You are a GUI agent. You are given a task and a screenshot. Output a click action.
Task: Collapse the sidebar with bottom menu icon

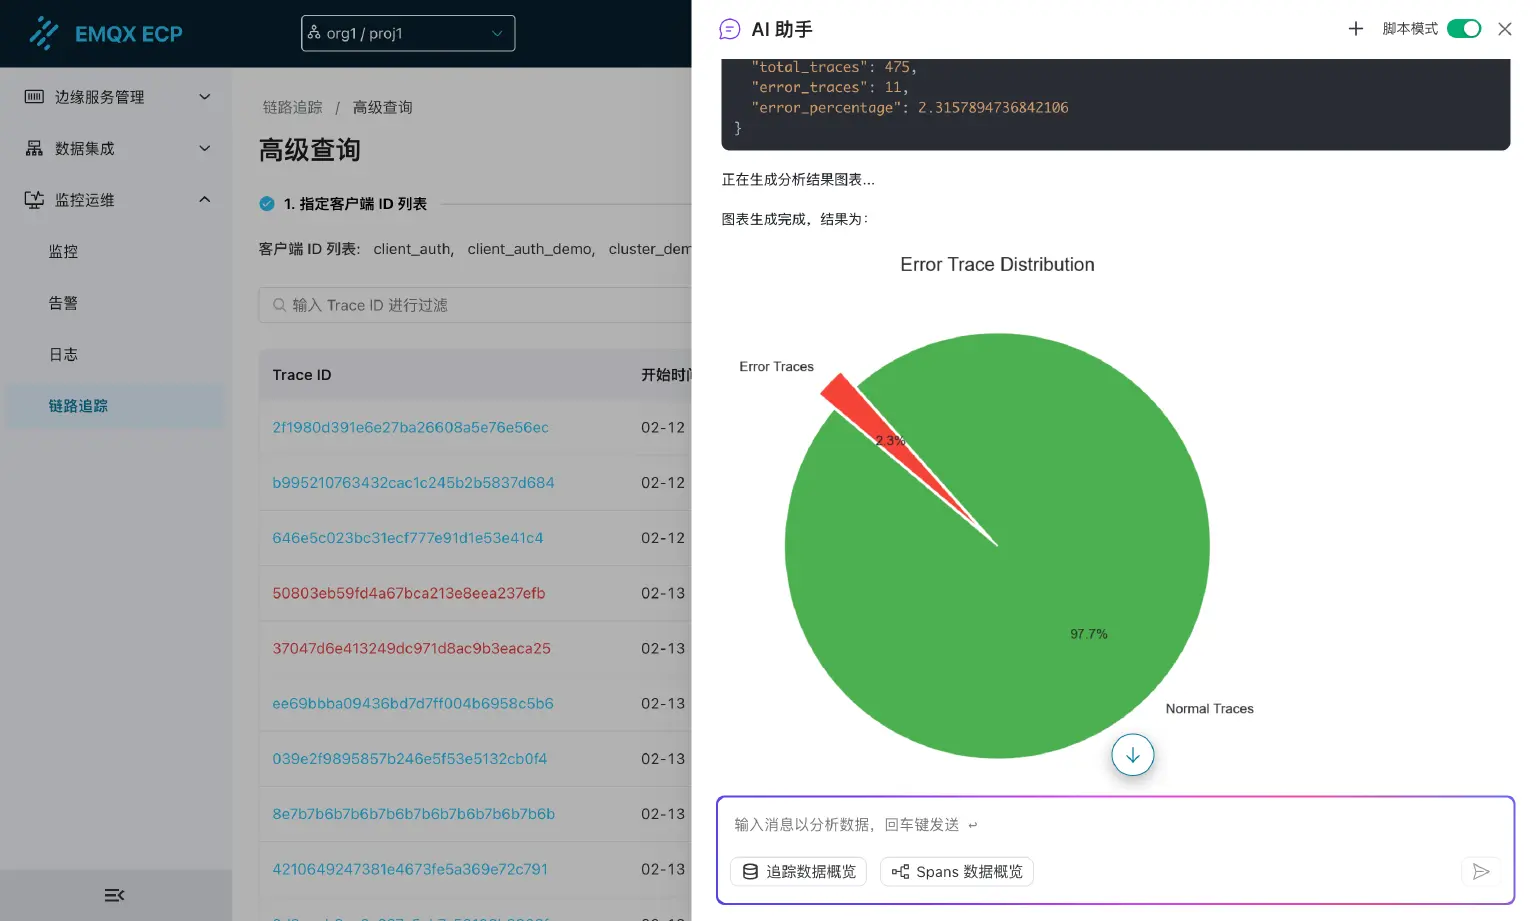click(x=115, y=895)
